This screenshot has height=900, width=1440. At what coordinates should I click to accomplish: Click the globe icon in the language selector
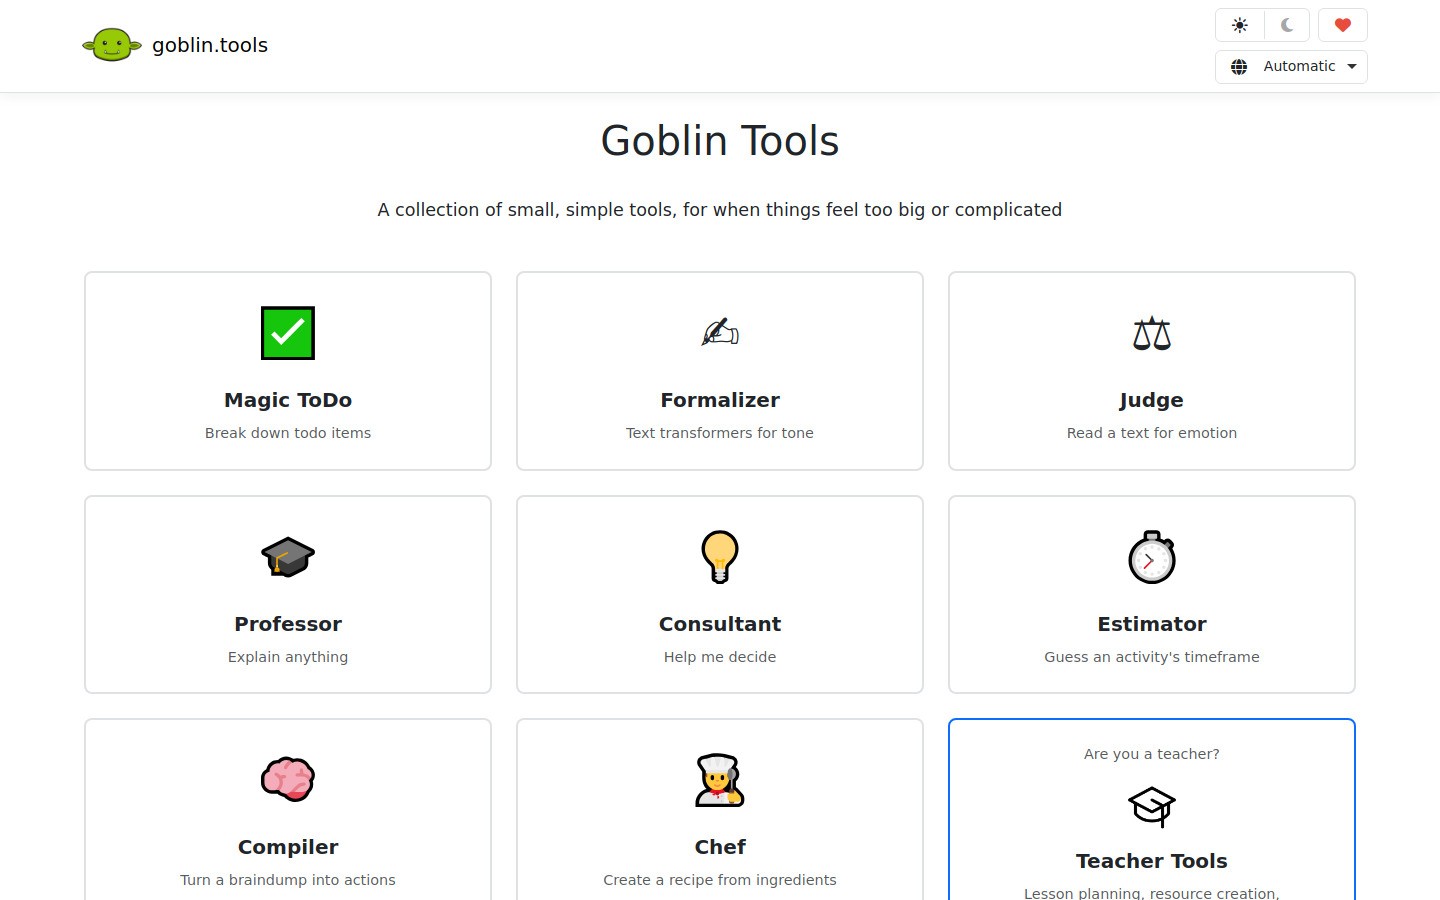click(1239, 66)
